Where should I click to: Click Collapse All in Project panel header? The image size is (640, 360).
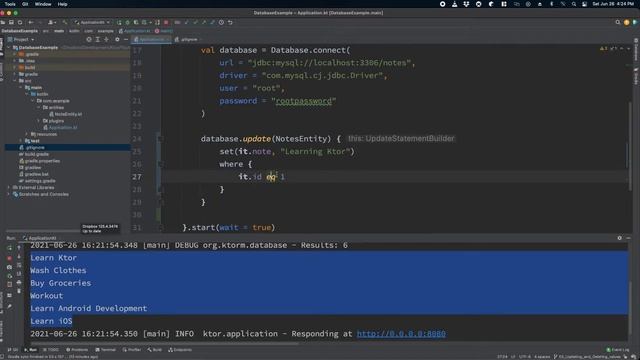point(107,40)
